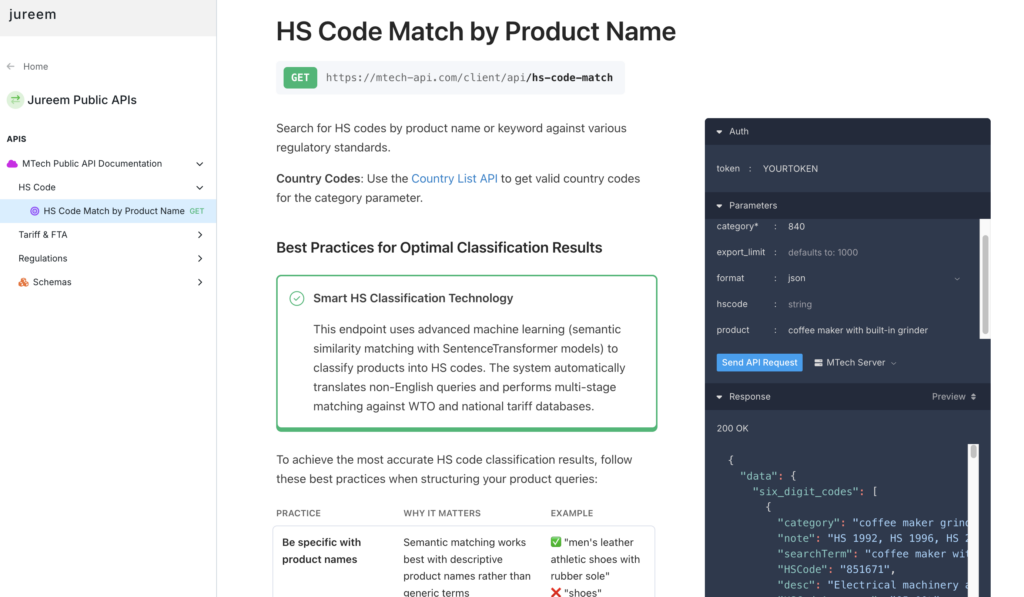The image size is (1024, 597).
Task: Click the Response panel vertical scrollbar
Action: pyautogui.click(x=973, y=452)
